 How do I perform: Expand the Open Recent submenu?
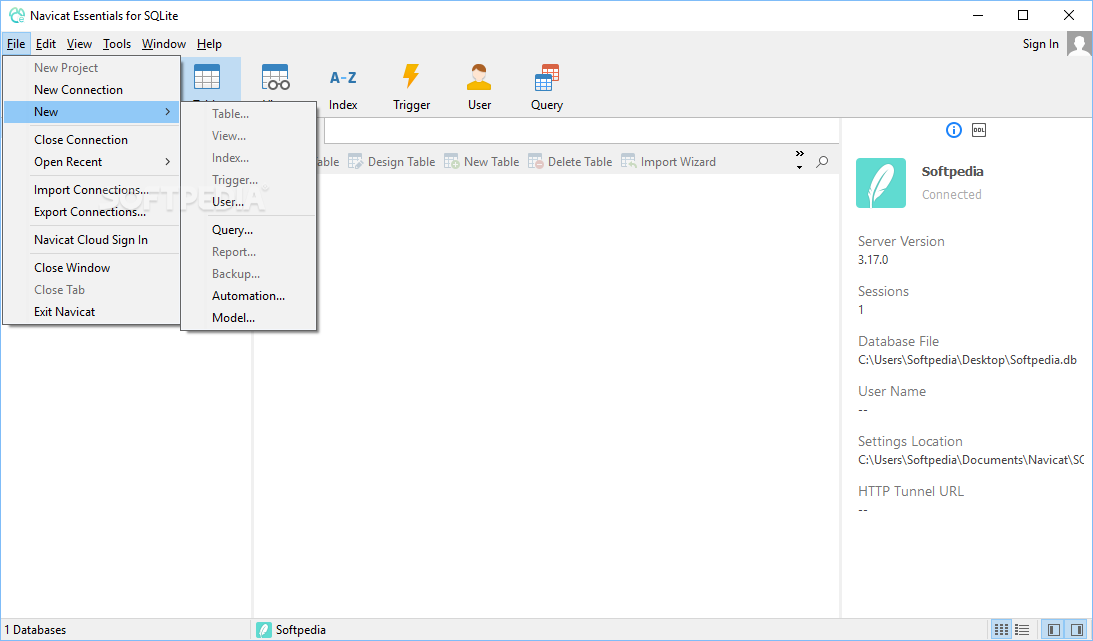[91, 162]
